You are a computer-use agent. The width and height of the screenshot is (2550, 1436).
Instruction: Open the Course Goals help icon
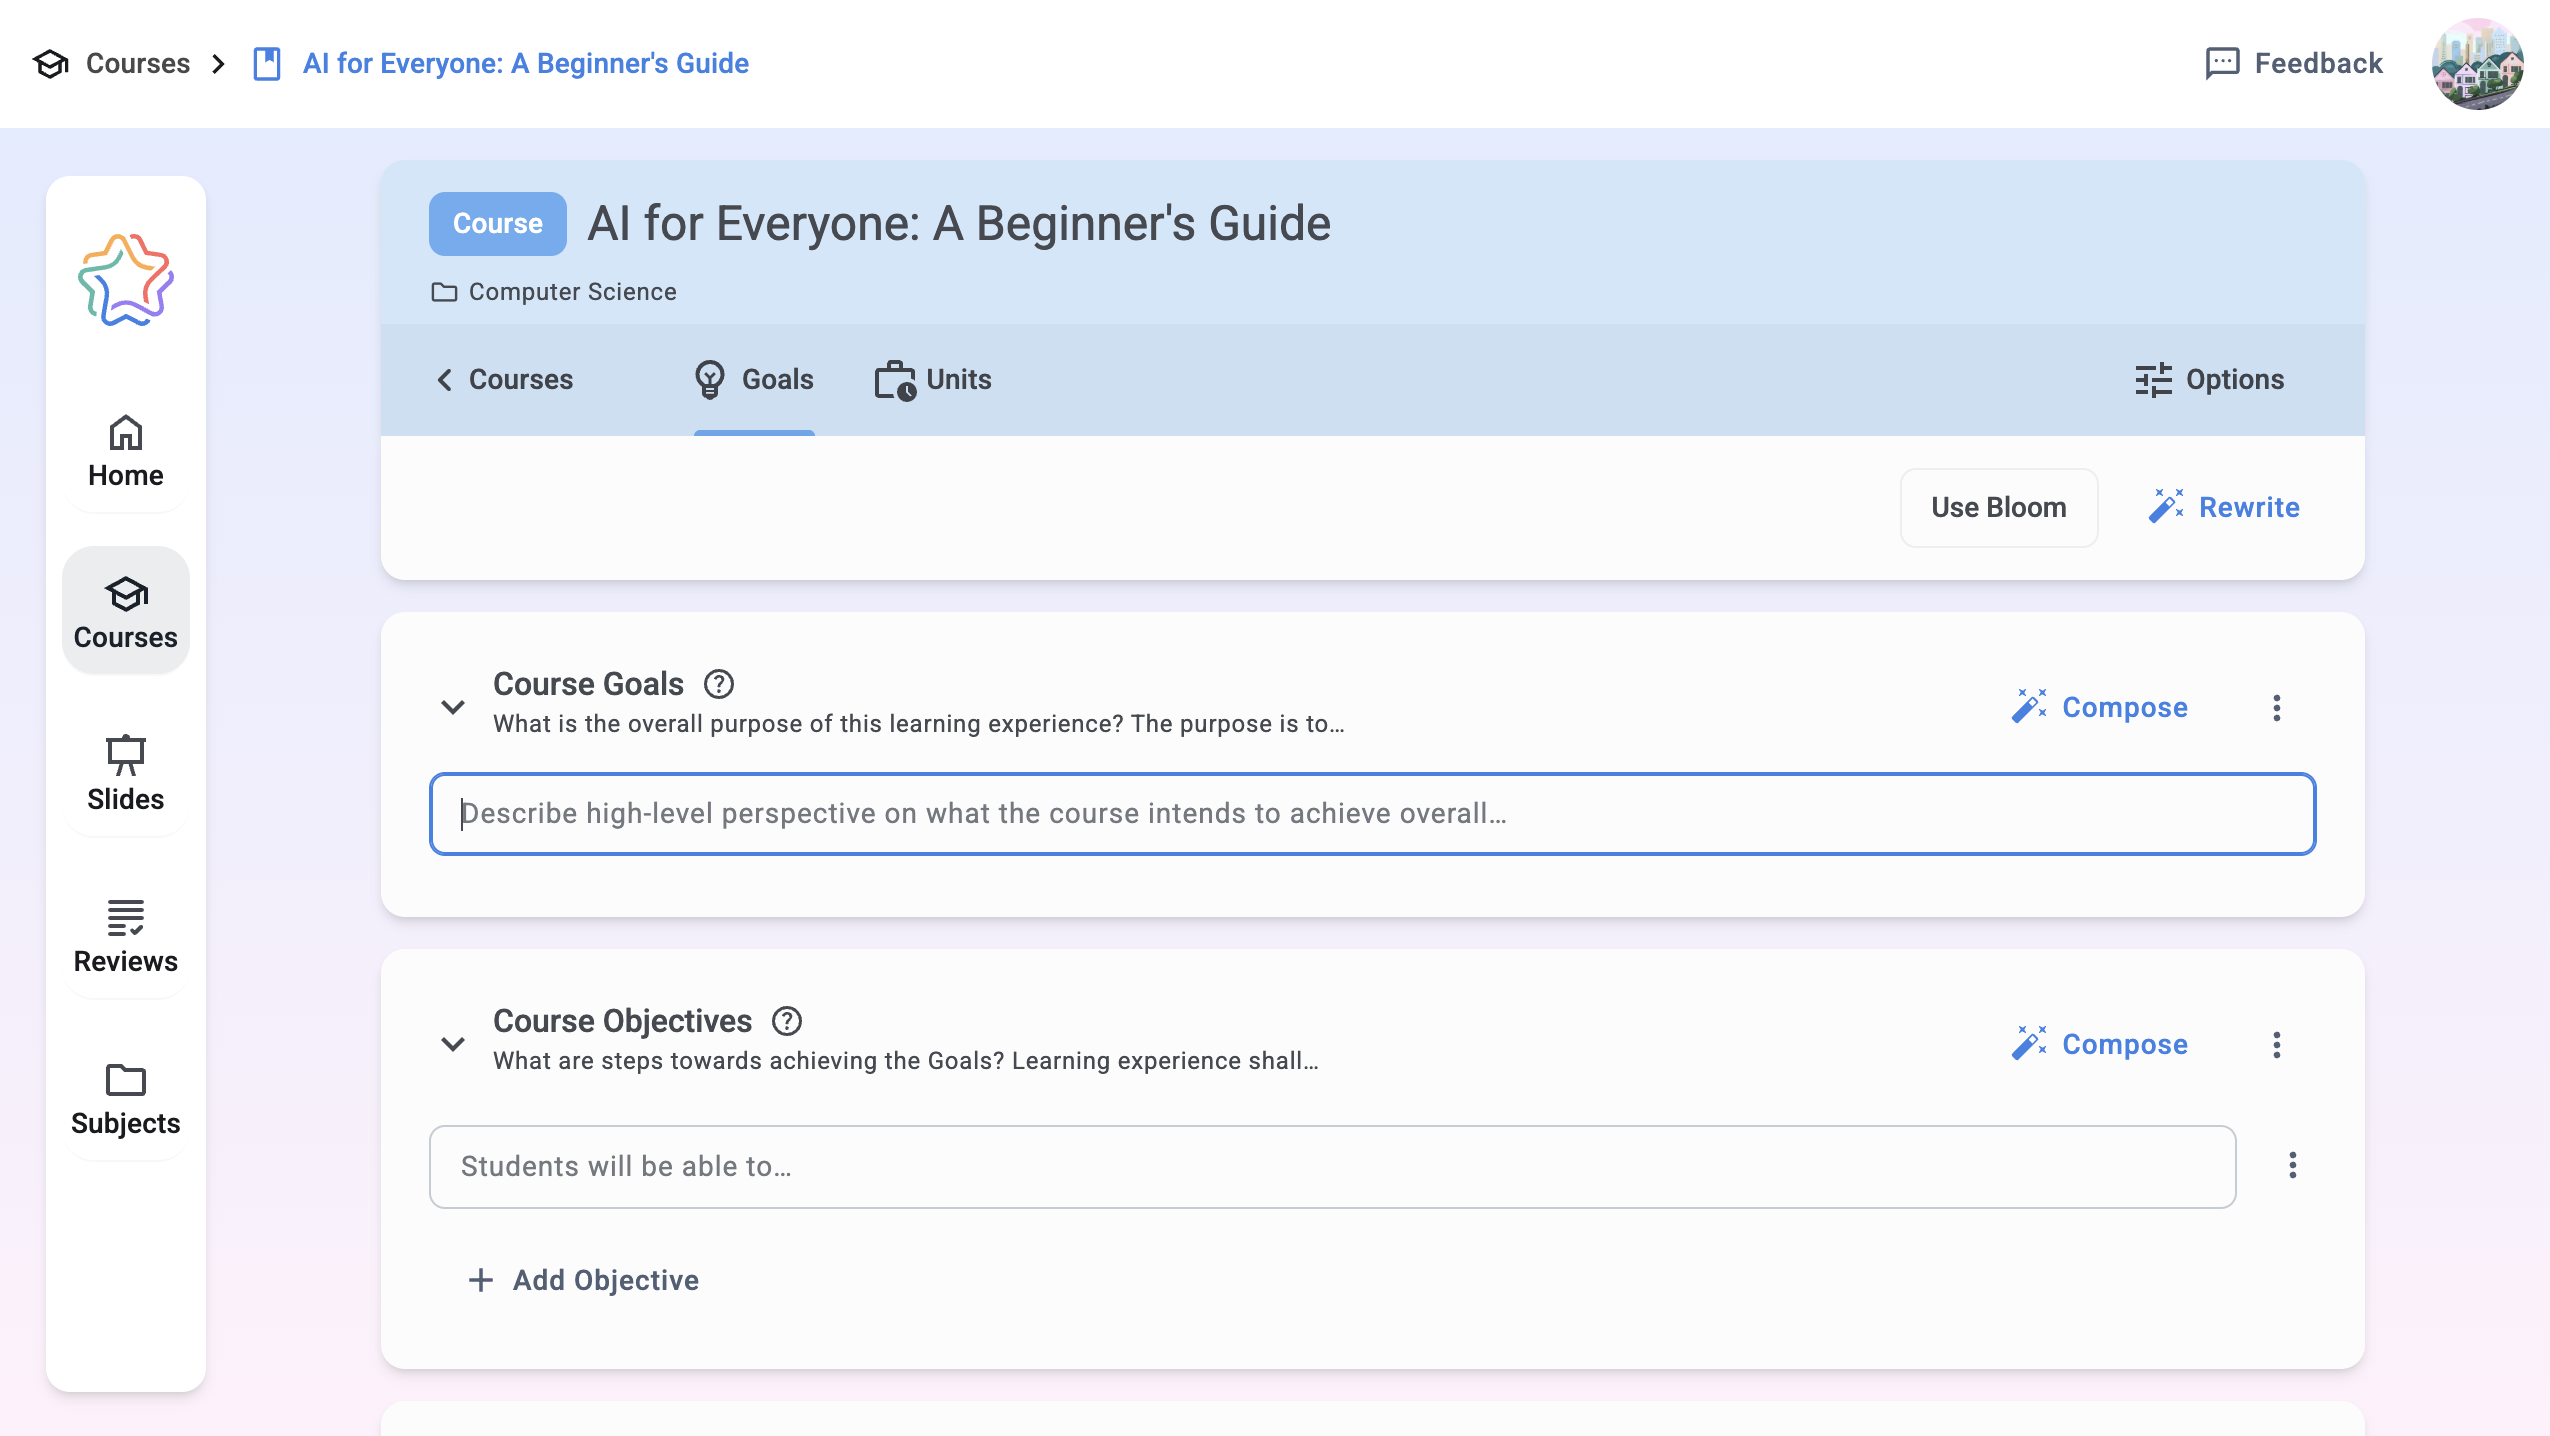click(x=719, y=684)
